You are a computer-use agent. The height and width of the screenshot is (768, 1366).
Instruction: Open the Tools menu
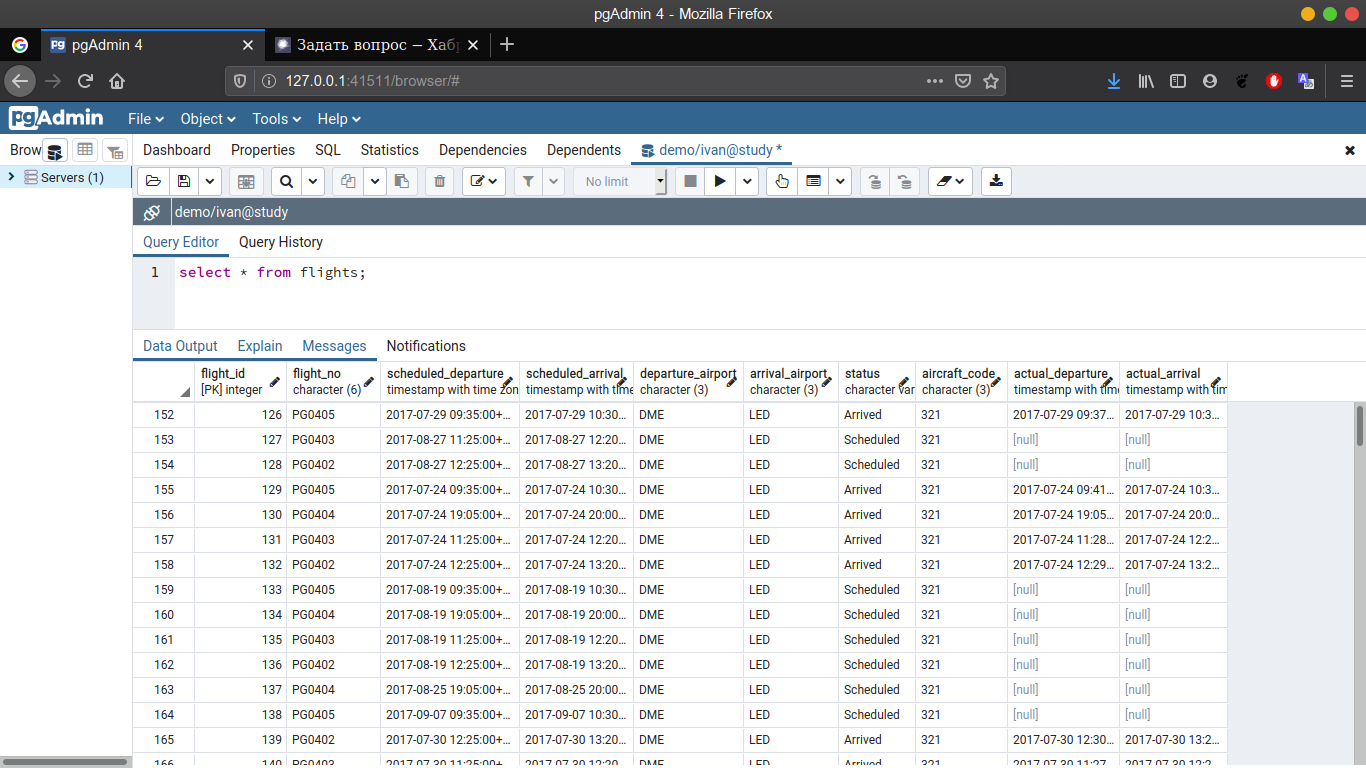pos(277,118)
